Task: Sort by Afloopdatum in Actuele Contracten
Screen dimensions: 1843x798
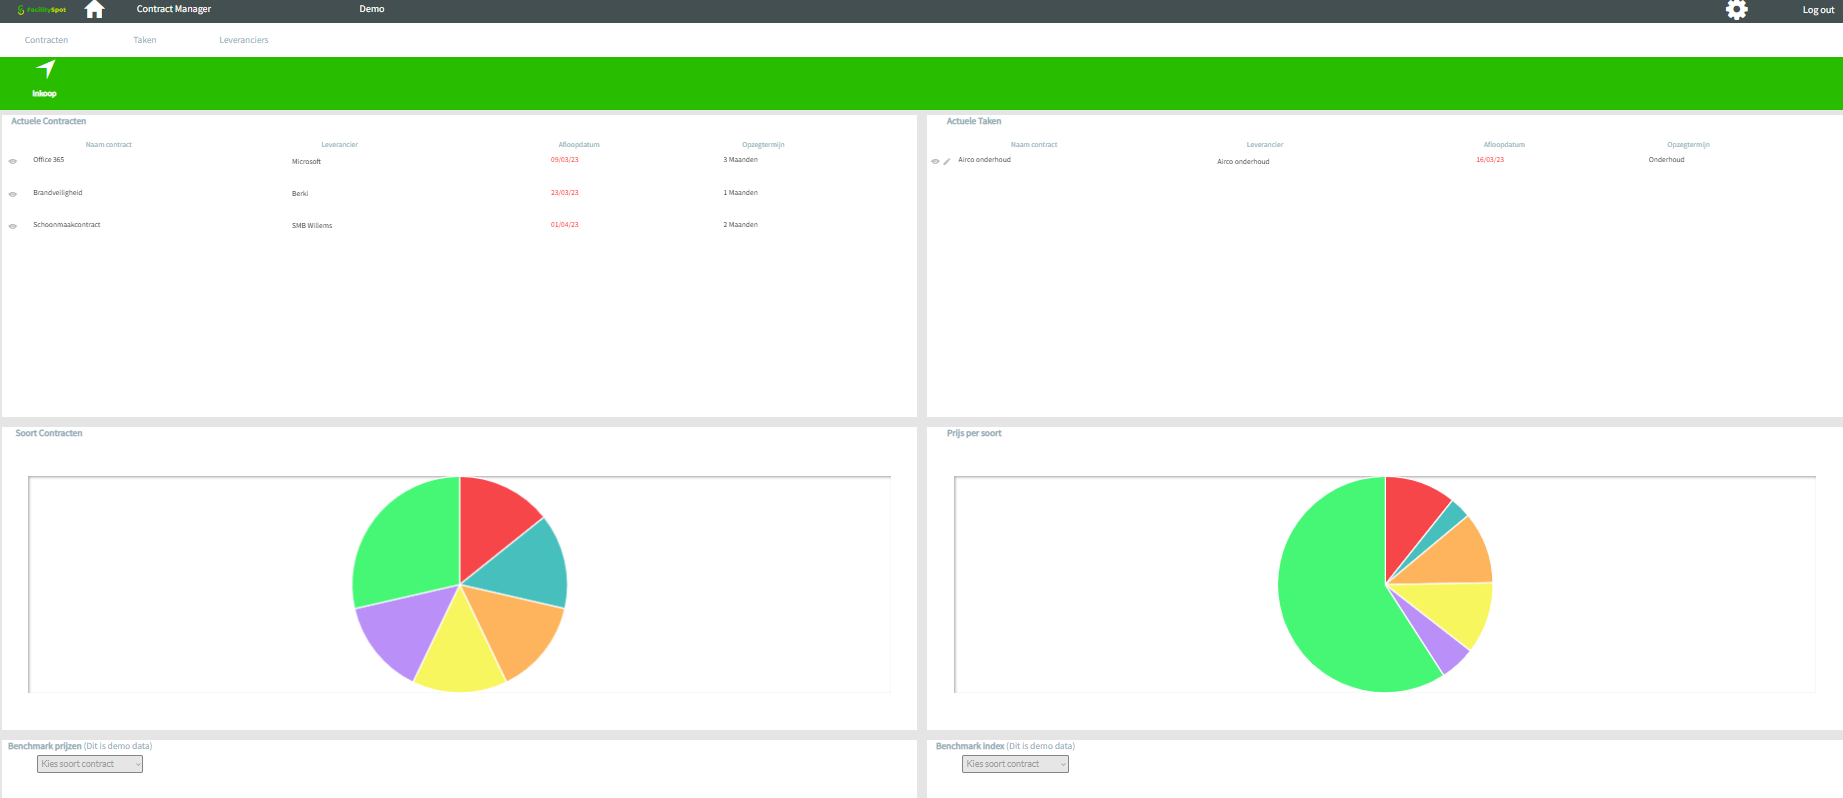Action: pyautogui.click(x=579, y=145)
